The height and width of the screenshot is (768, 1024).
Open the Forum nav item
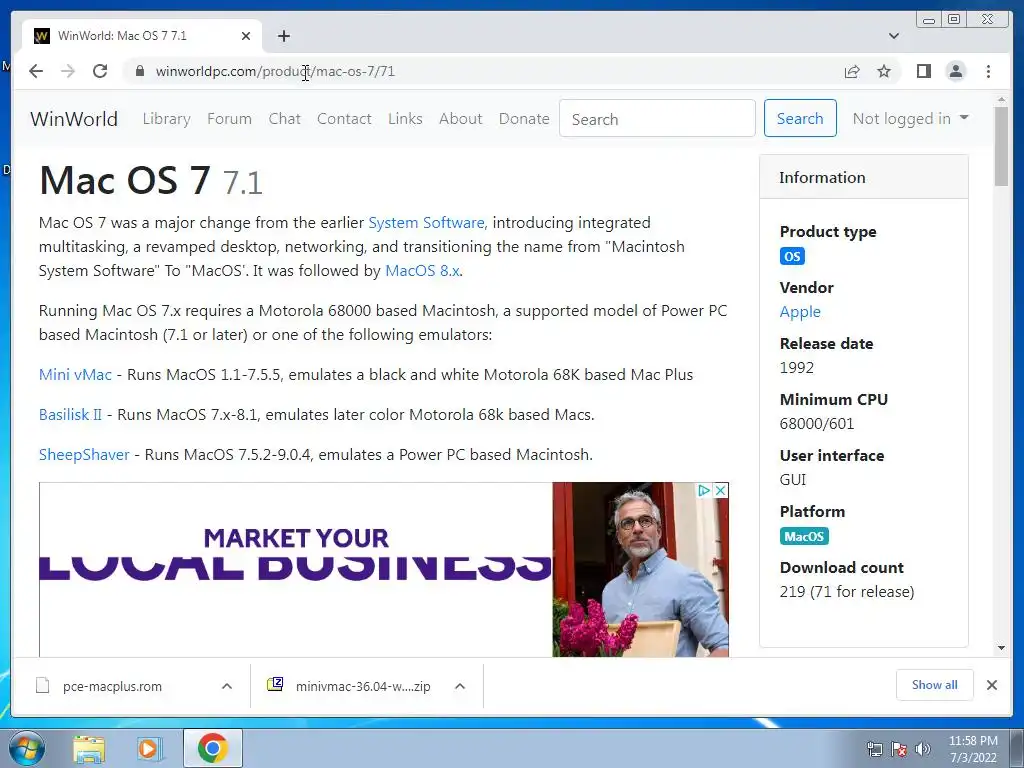229,119
